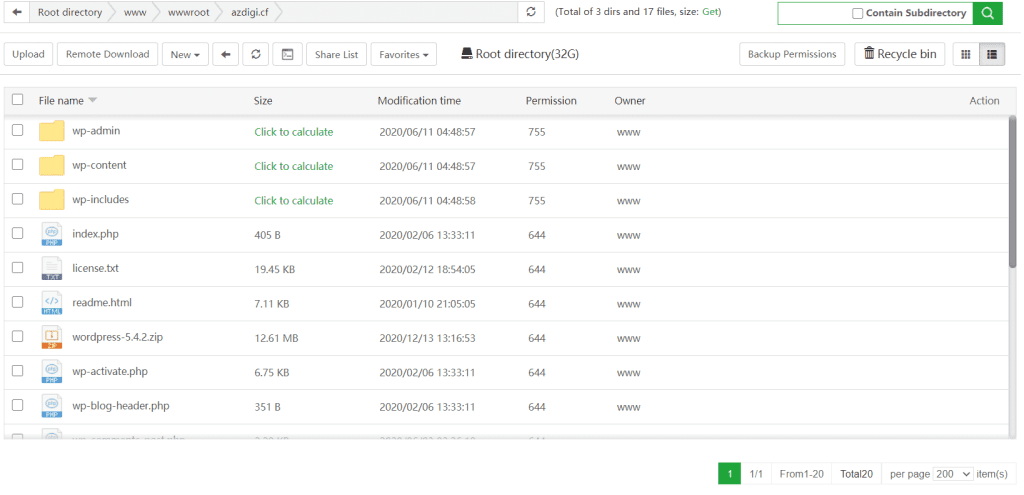The width and height of the screenshot is (1024, 495).
Task: Open the terminal icon in the toolbar
Action: pyautogui.click(x=287, y=54)
